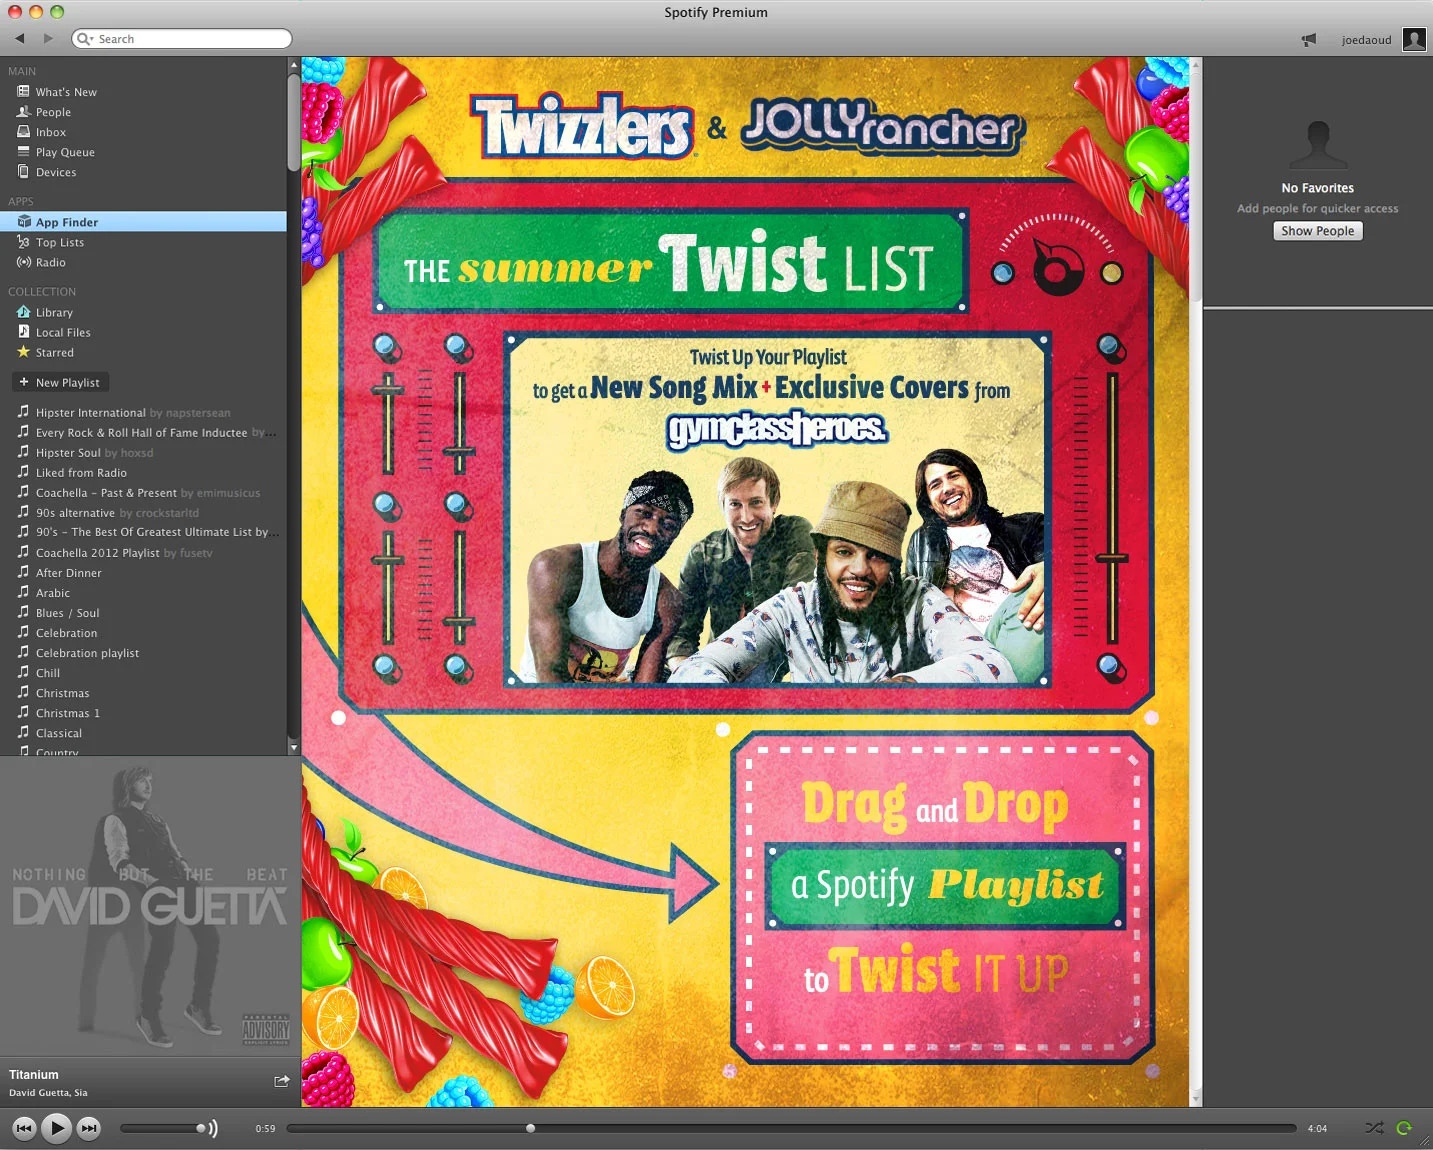Open the Radio app

(x=50, y=262)
